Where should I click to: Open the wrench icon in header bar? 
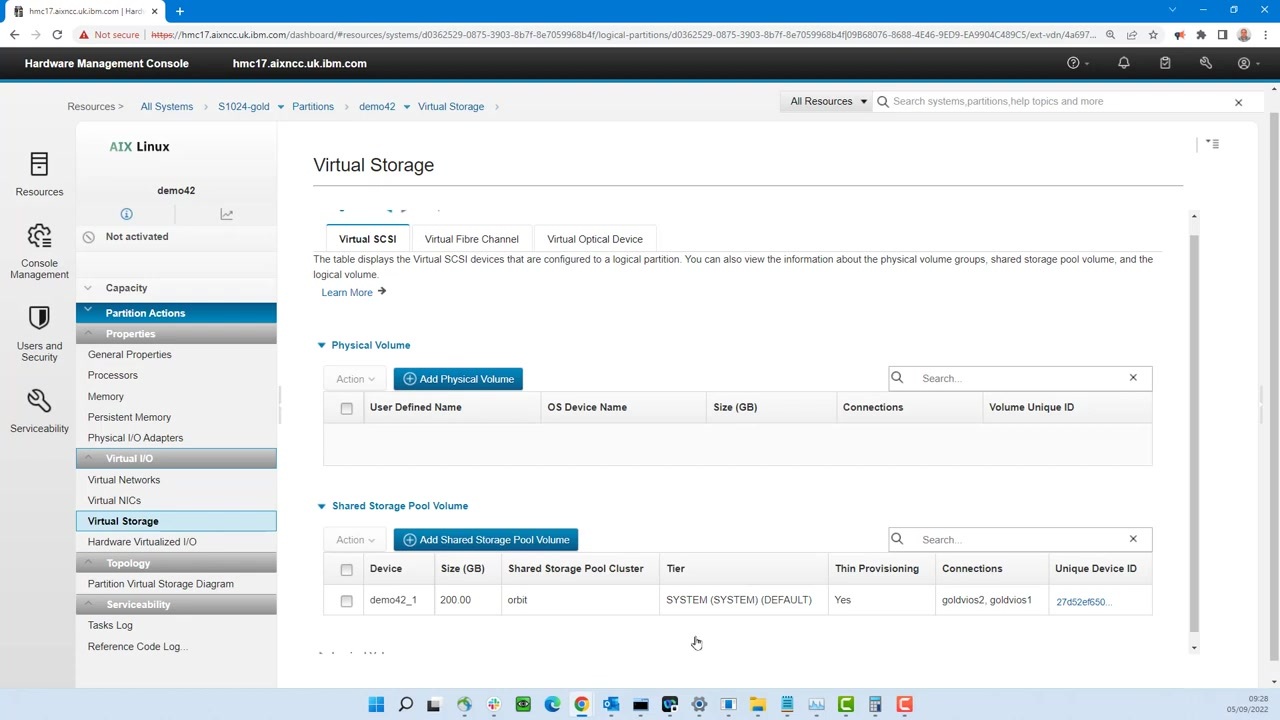(1206, 63)
